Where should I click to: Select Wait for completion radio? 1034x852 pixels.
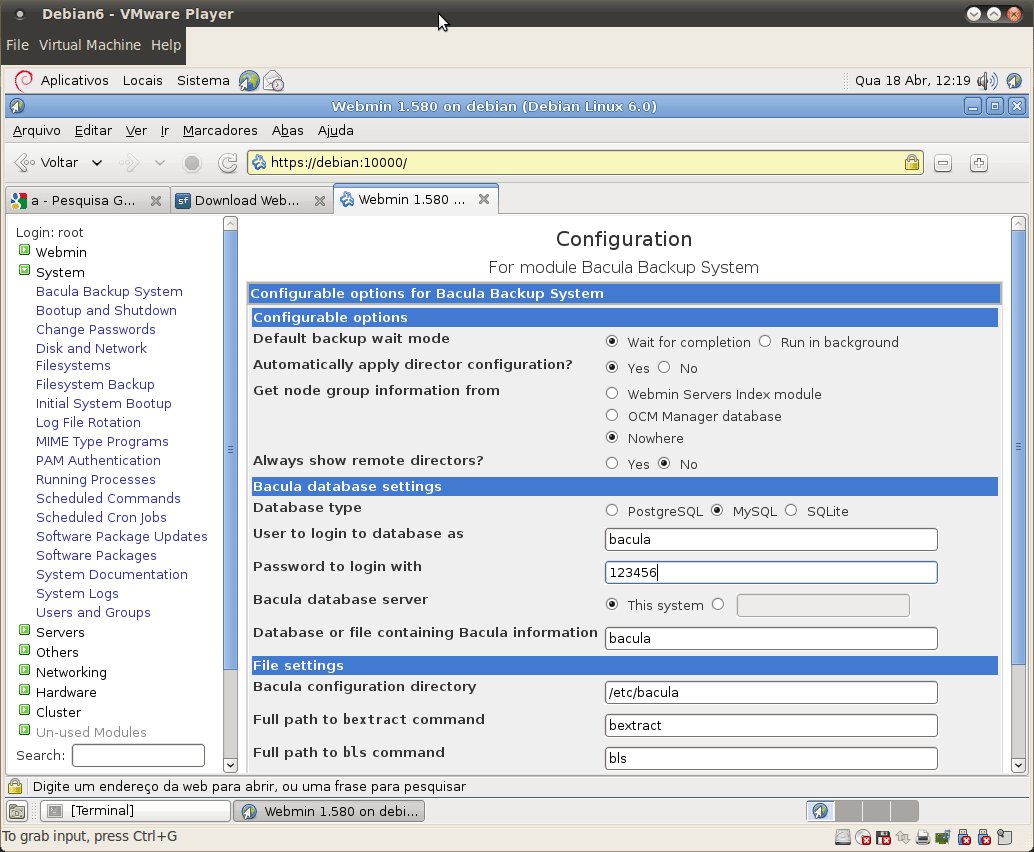612,342
